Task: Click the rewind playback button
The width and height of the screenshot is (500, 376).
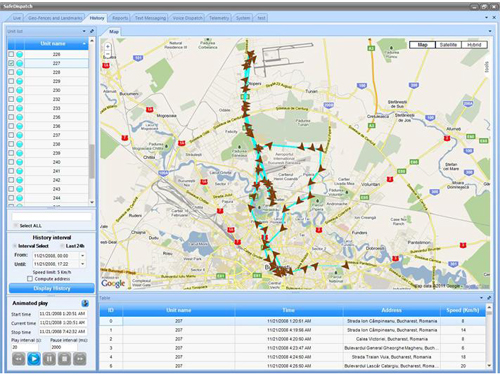Action: (19, 359)
